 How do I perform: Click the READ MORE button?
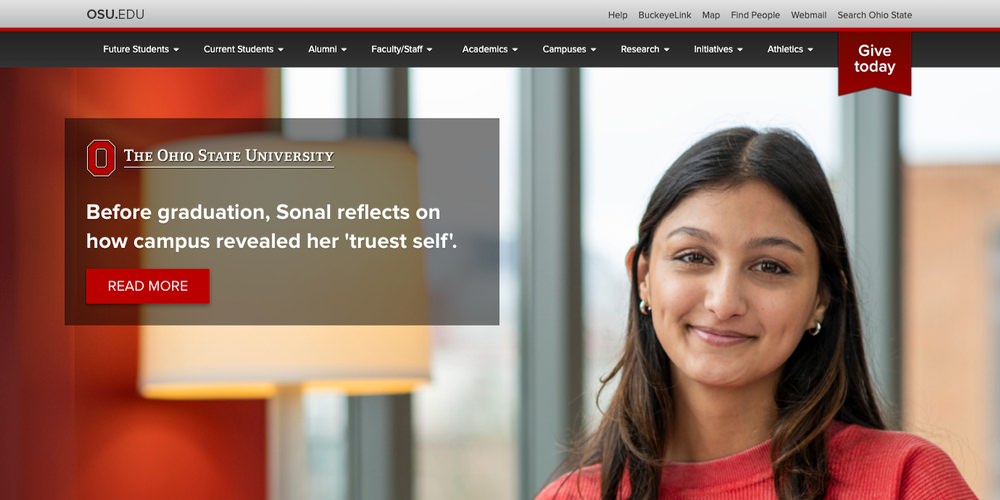coord(147,286)
